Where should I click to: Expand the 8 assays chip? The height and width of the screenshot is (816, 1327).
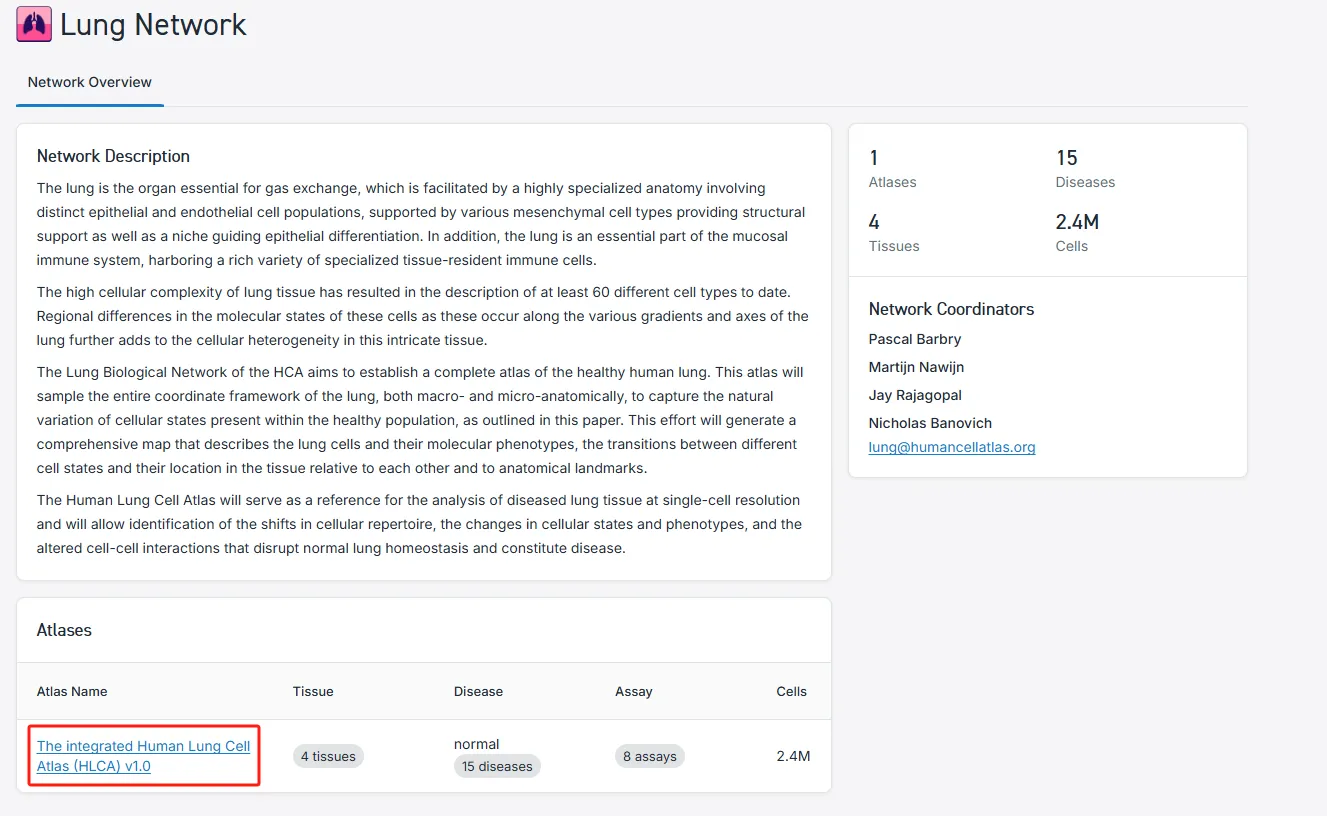click(x=650, y=756)
